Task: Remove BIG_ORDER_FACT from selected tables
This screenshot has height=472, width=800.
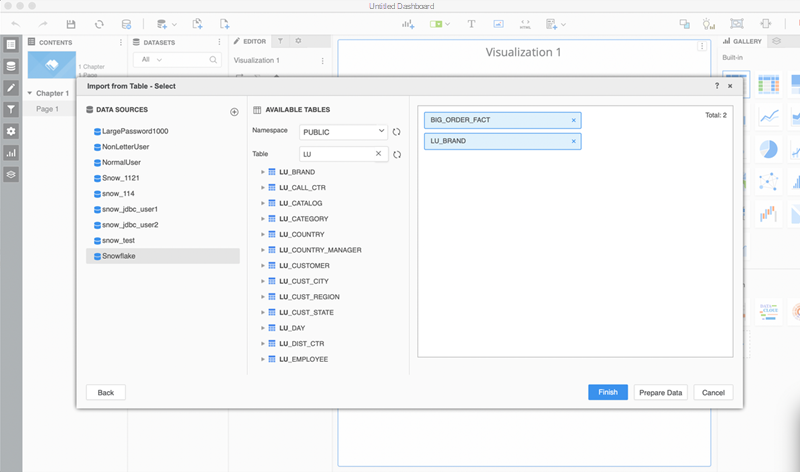Action: pyautogui.click(x=573, y=120)
